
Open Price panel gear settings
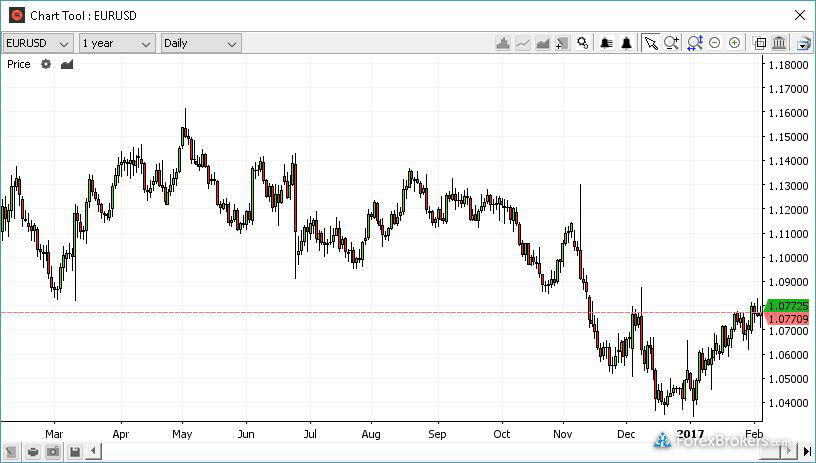(x=46, y=64)
